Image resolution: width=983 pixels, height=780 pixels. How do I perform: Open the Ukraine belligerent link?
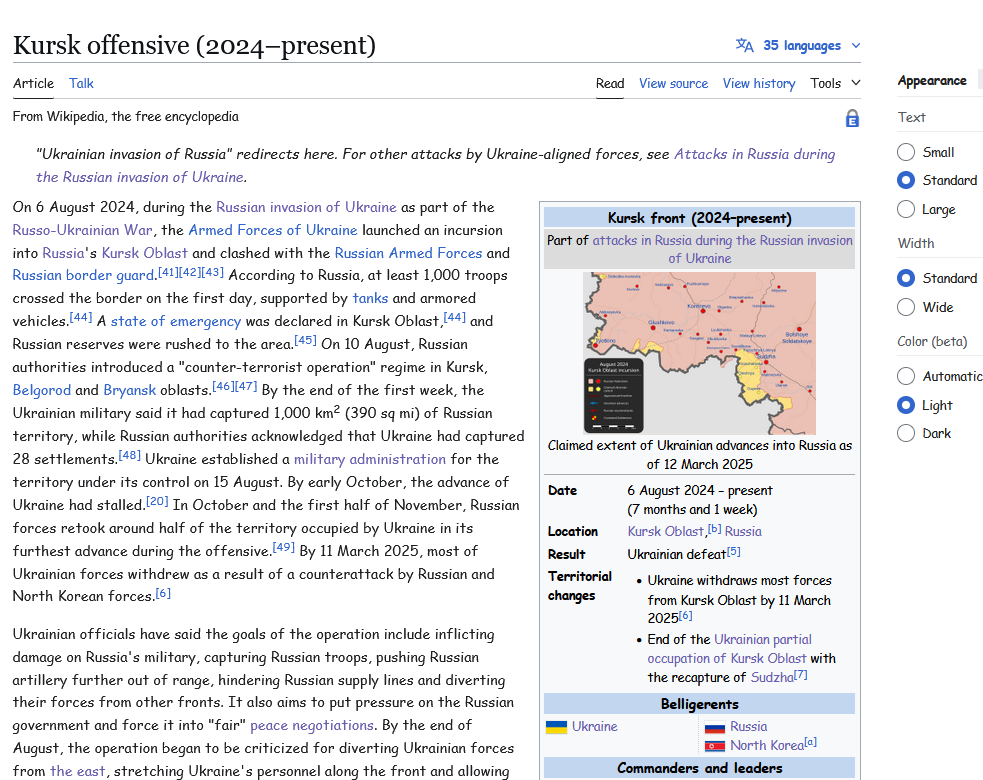tap(594, 727)
